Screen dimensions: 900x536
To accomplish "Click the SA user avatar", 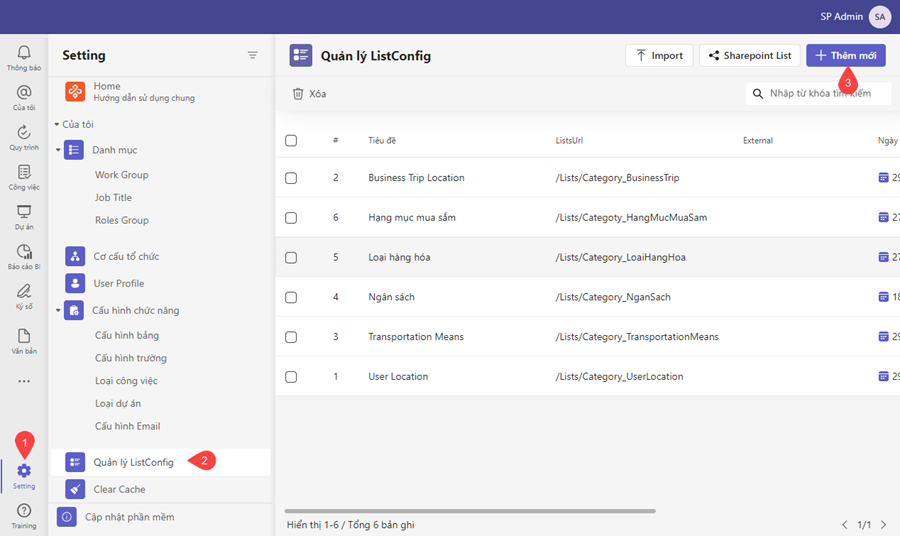I will tap(879, 17).
